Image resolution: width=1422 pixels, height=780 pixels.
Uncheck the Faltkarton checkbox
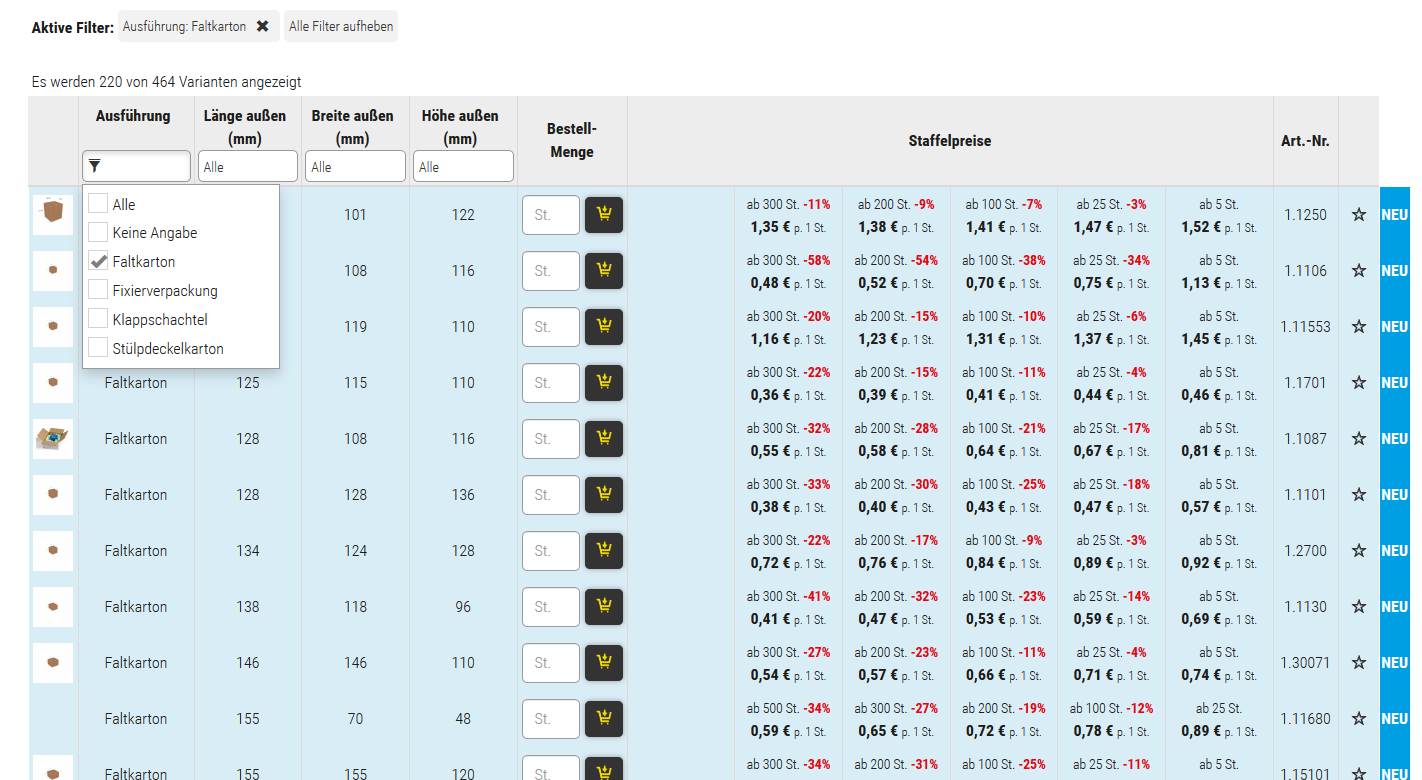click(98, 262)
